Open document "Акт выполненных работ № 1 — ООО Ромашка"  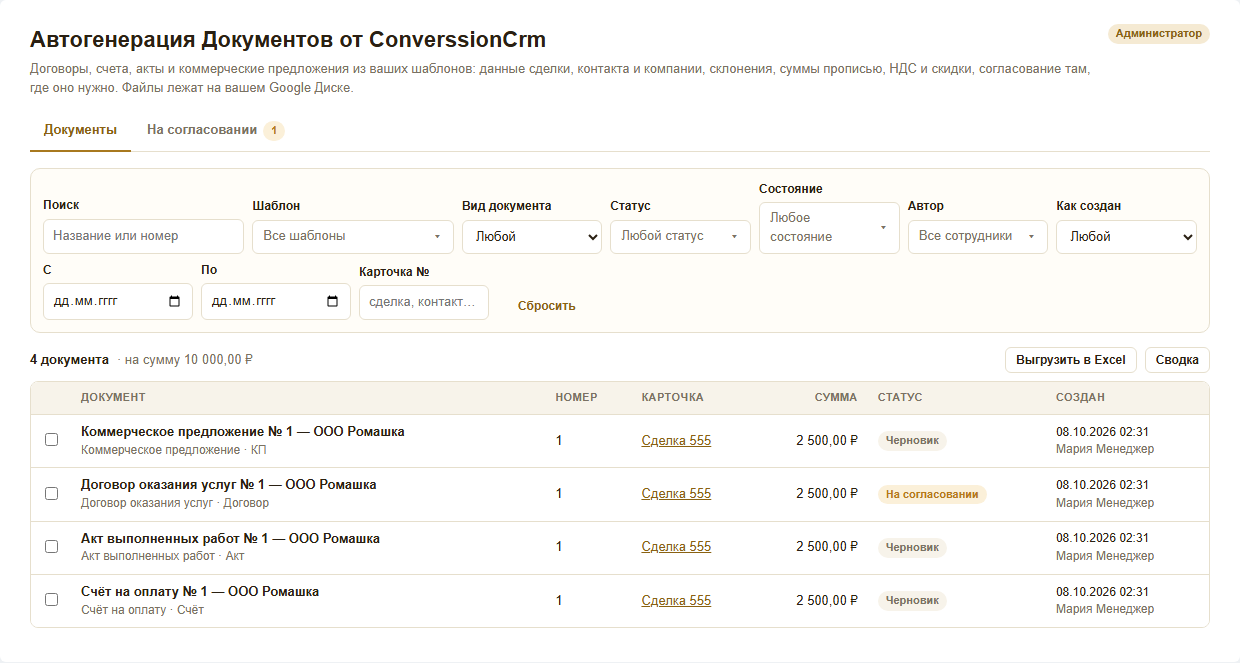point(230,539)
